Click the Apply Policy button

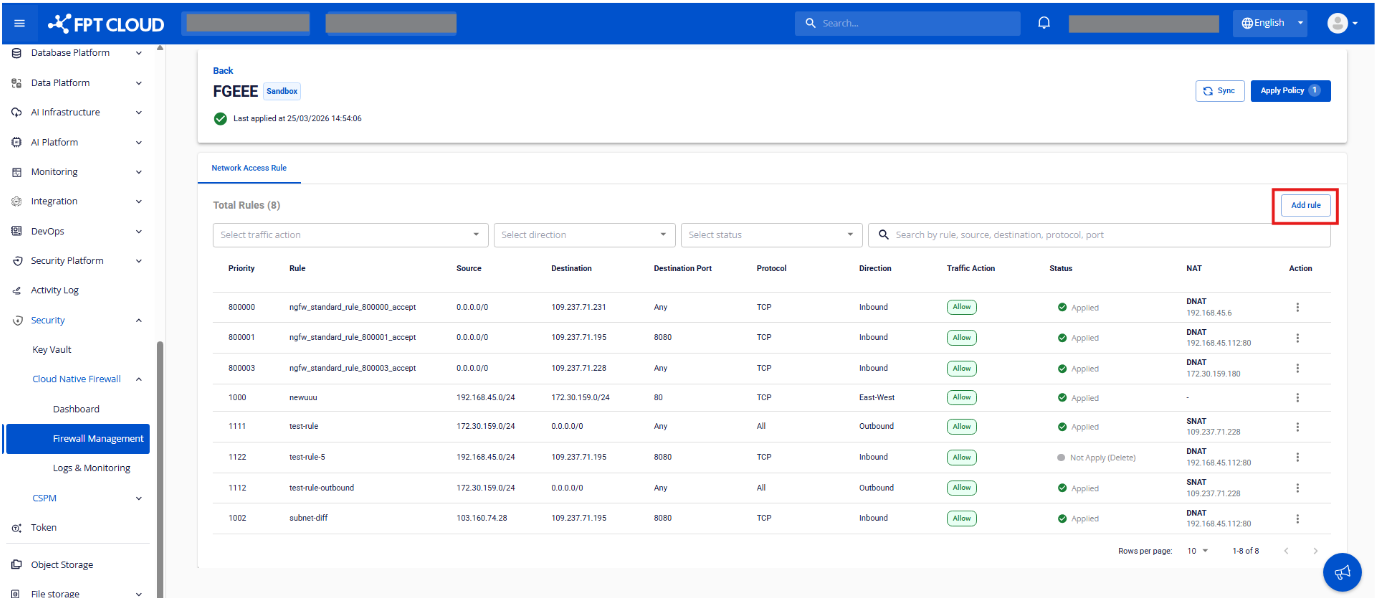(x=1290, y=91)
